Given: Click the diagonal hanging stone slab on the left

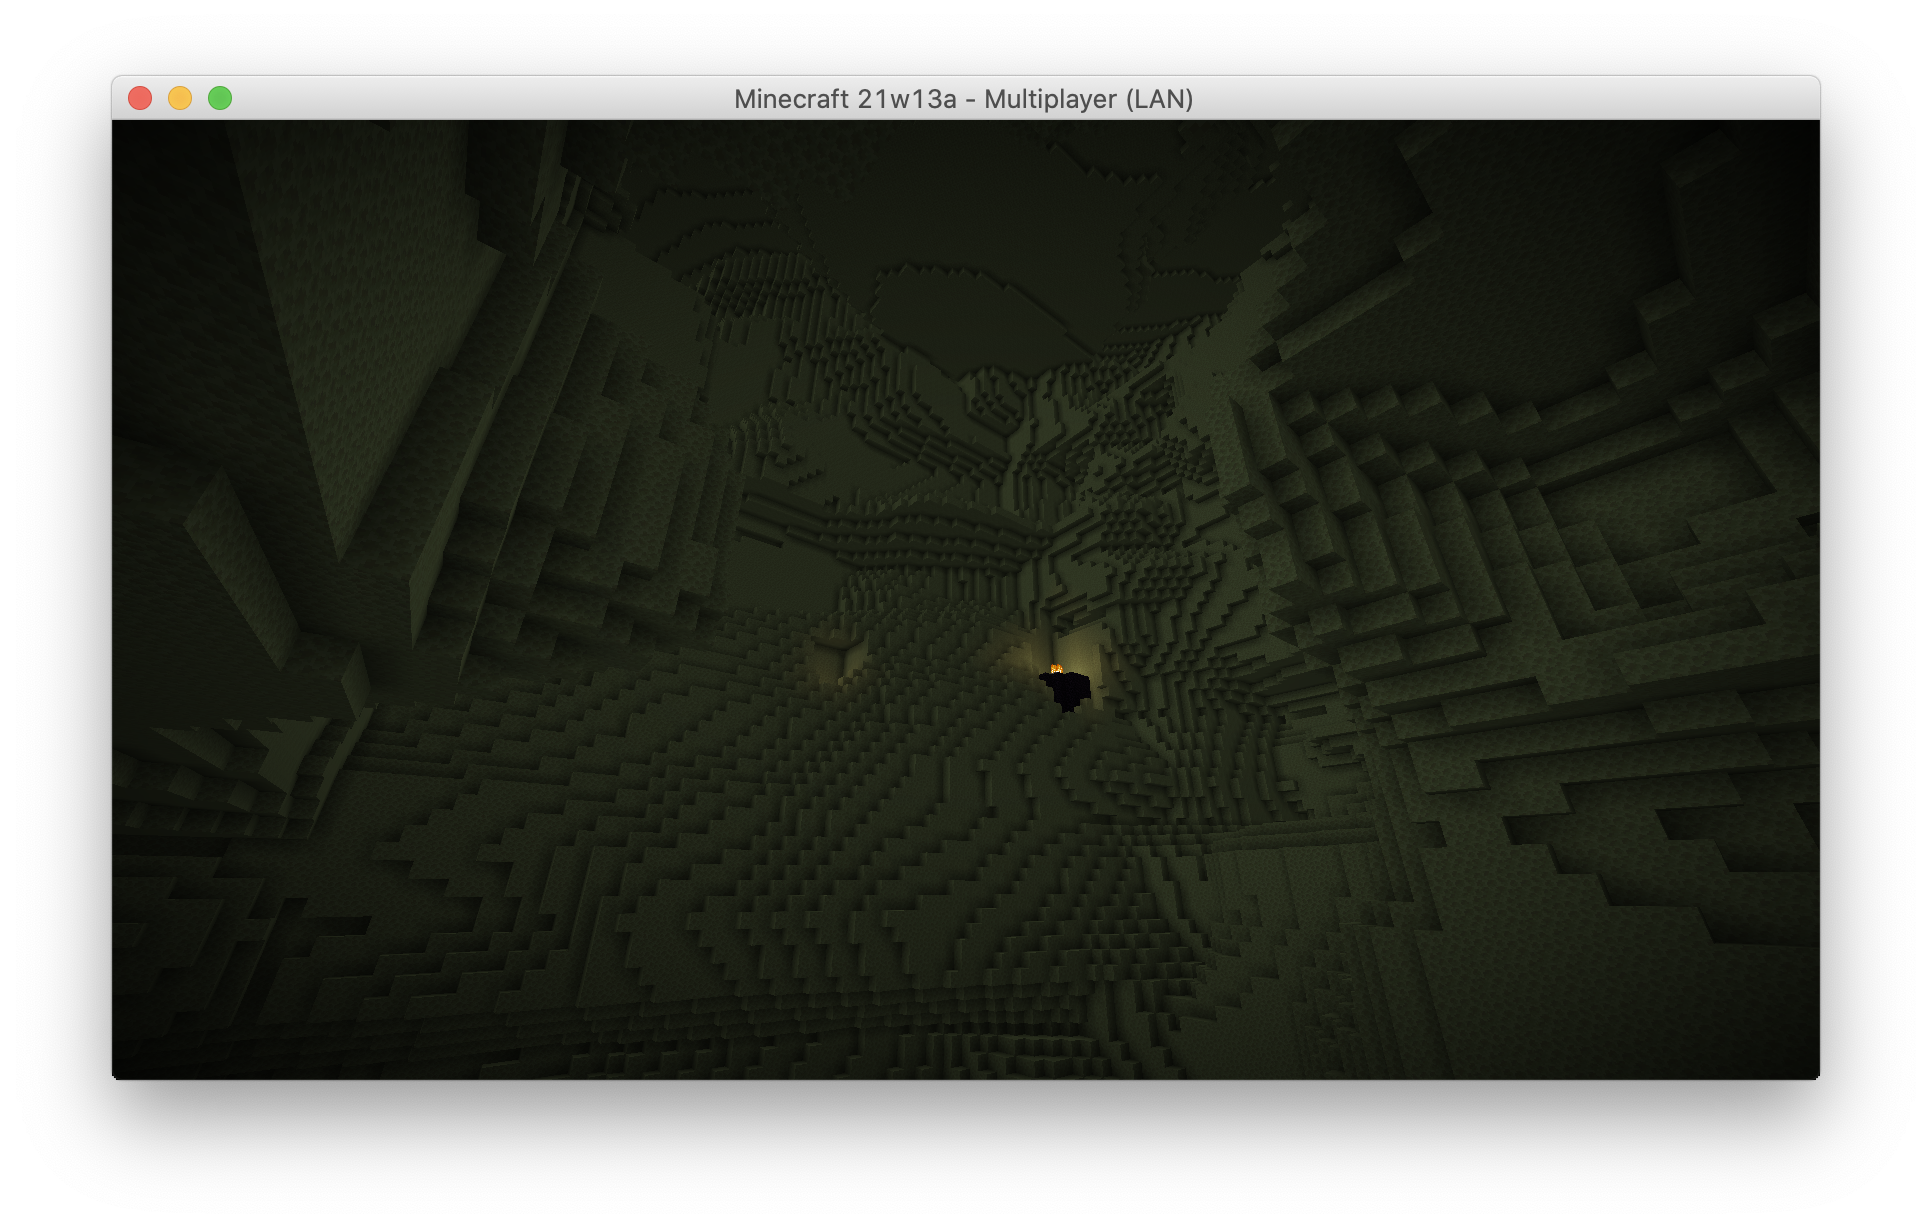Looking at the screenshot, I should click(x=240, y=570).
